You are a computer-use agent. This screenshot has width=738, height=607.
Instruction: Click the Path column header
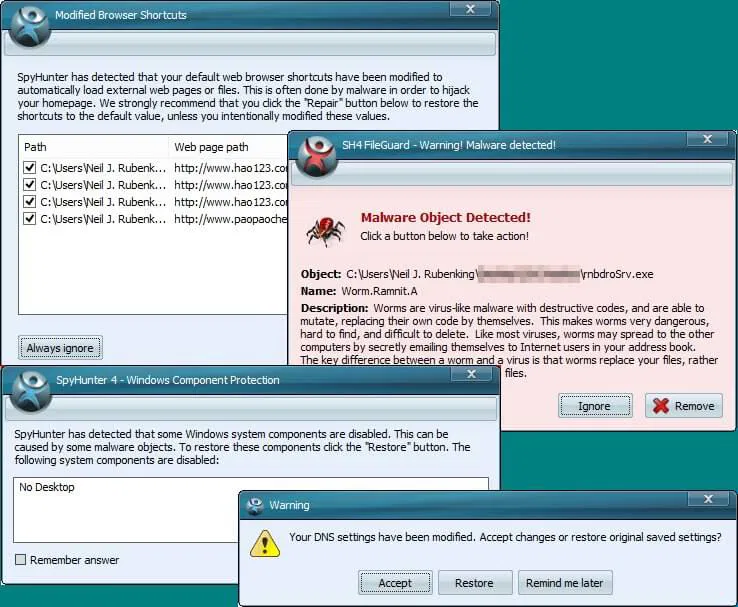[93, 147]
